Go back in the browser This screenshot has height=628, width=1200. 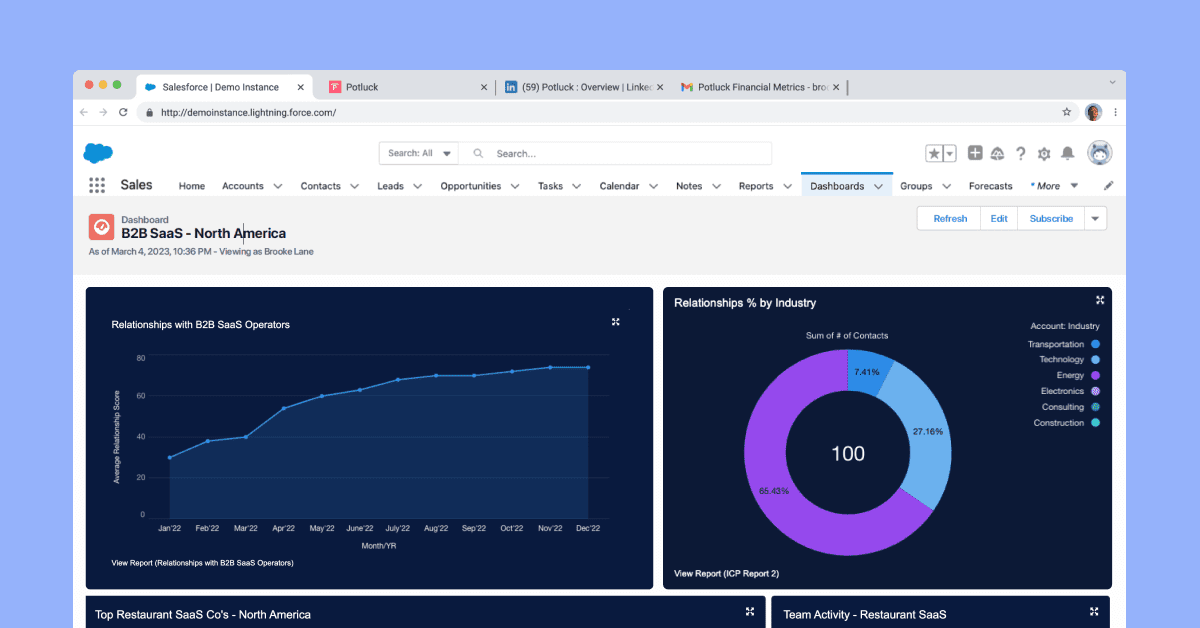click(x=84, y=112)
